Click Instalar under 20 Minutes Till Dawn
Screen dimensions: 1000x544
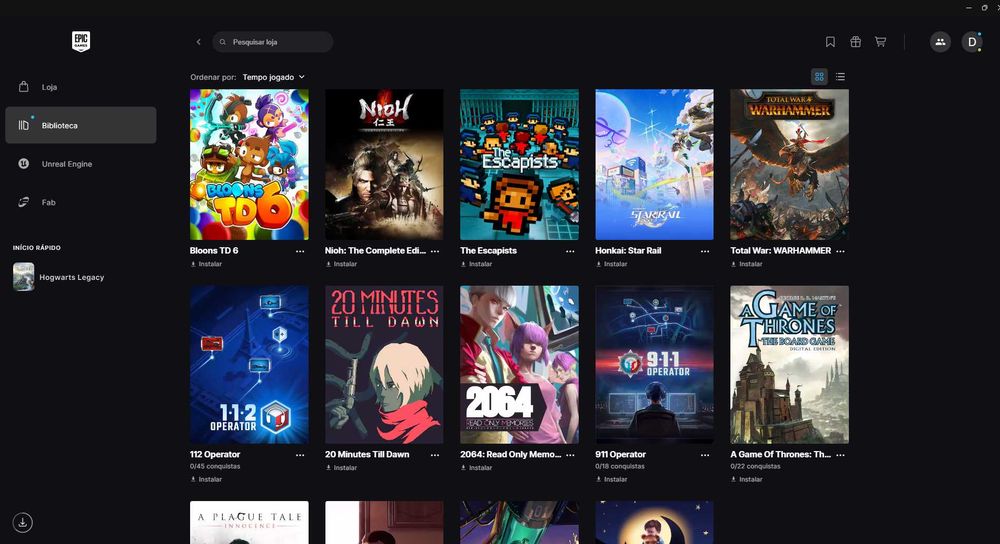click(341, 468)
